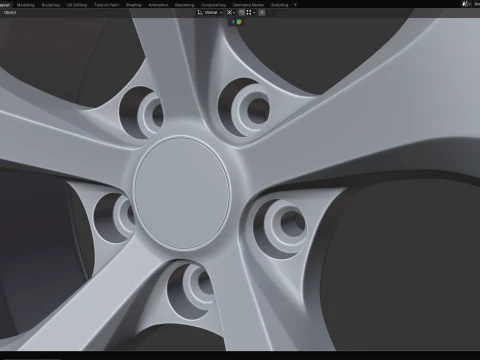Open the Object menu in viewport header
480x360 pixels.
tap(10, 12)
